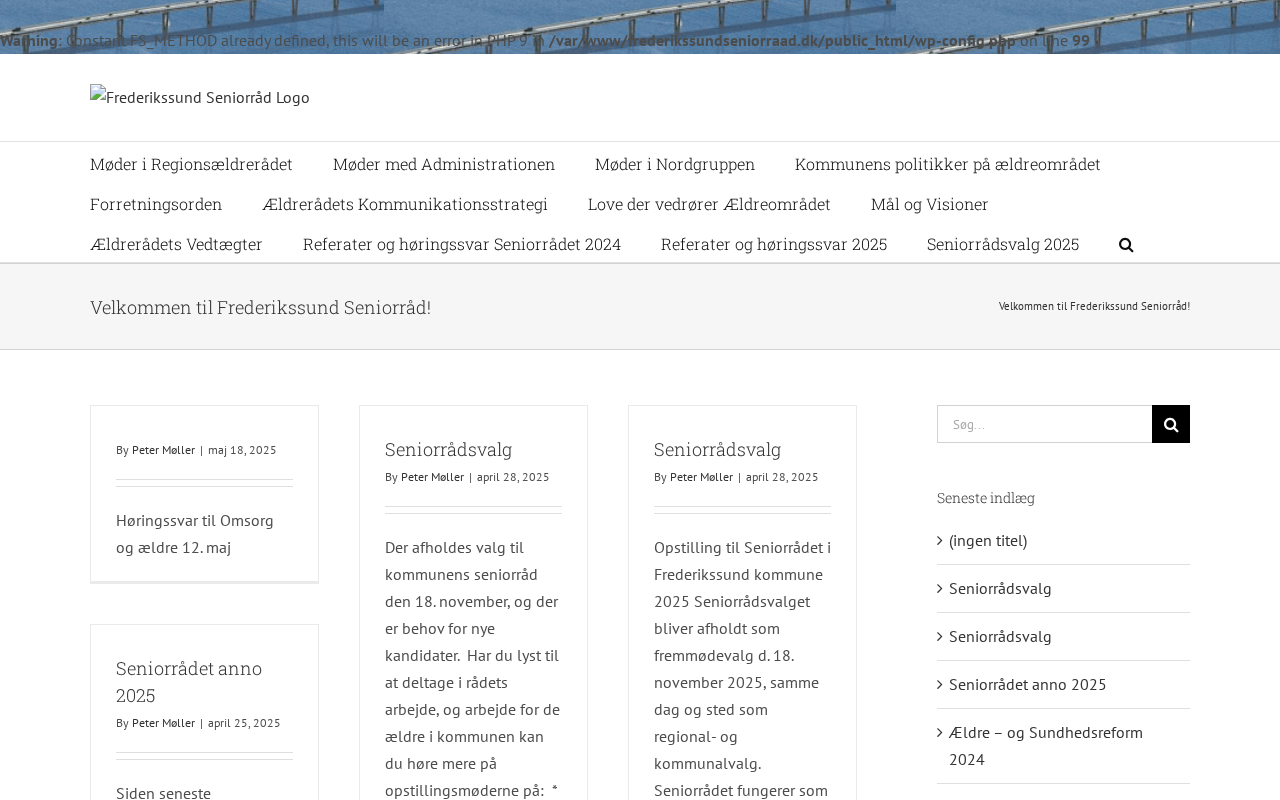
Task: Open Love der vedrører Ældreområdet
Action: [709, 204]
